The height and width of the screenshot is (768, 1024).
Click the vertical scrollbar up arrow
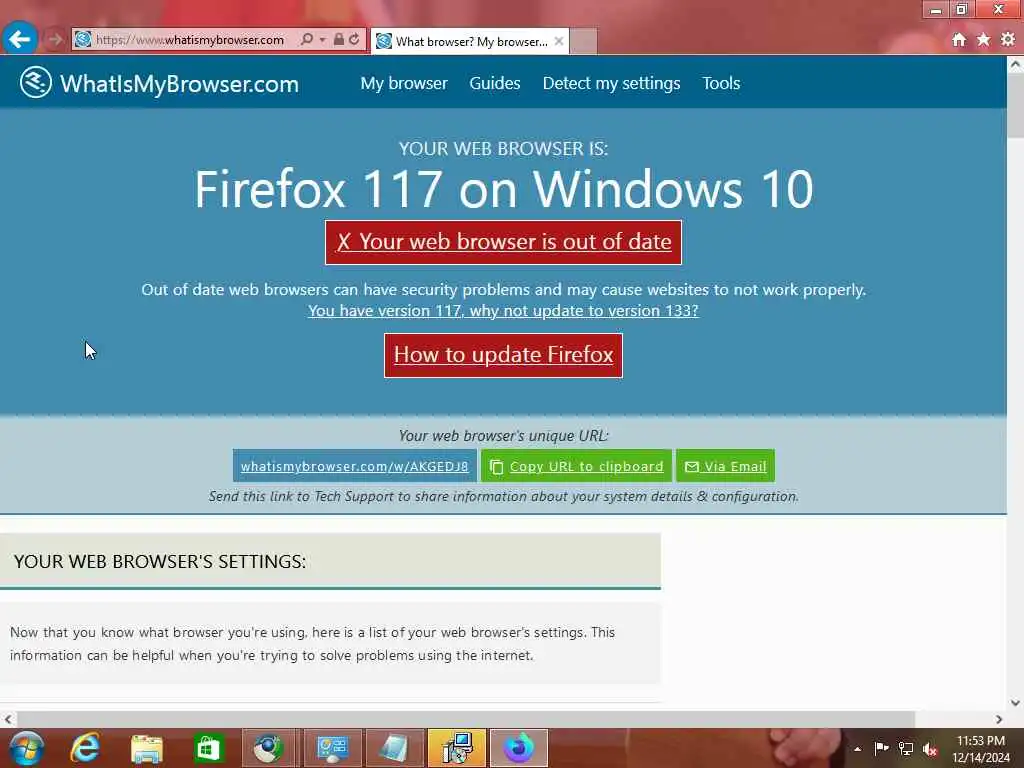click(1015, 65)
